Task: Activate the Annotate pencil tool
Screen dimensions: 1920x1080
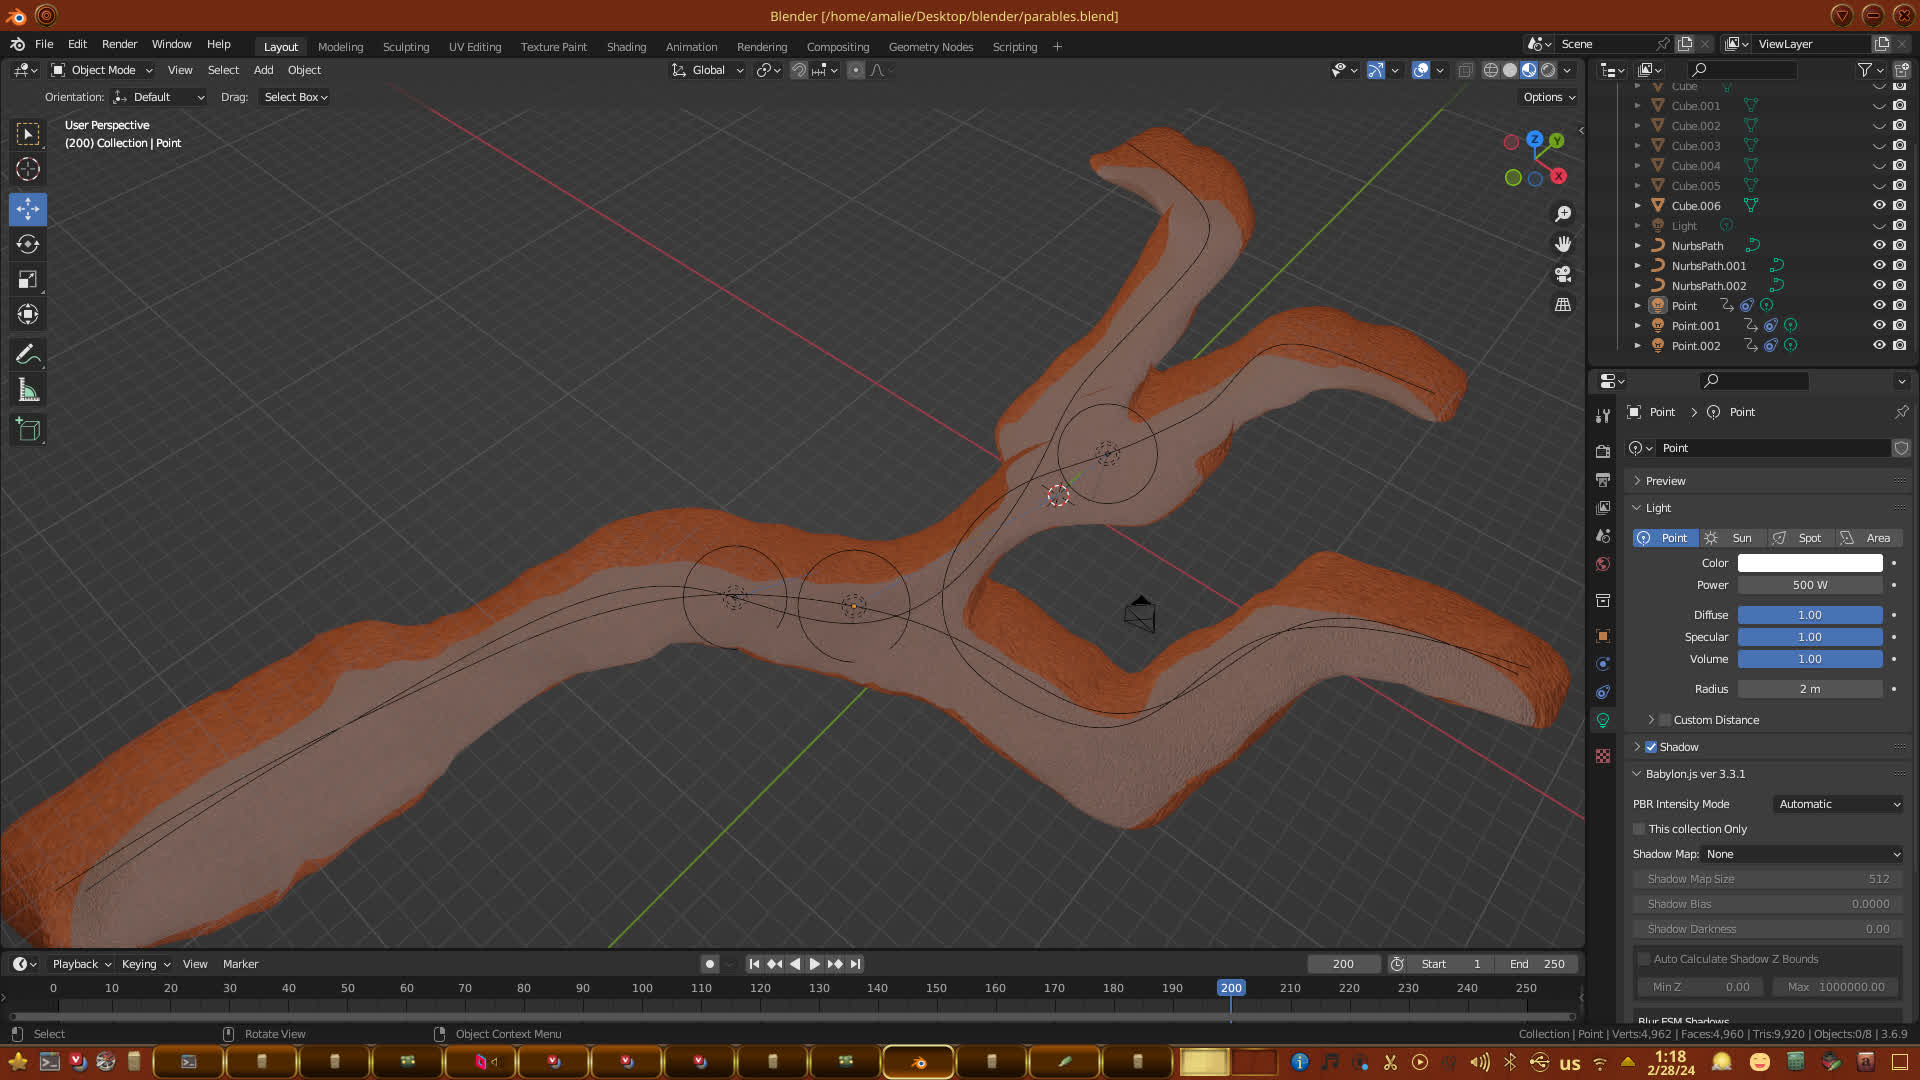Action: (x=28, y=354)
